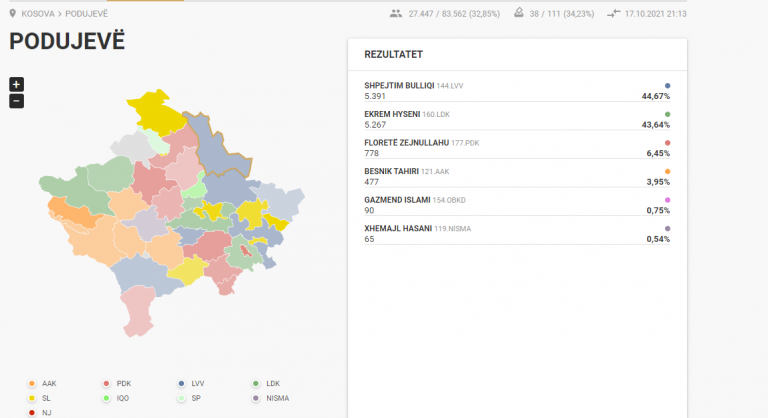This screenshot has height=418, width=768.
Task: Click the ballot box counted stations icon
Action: [519, 13]
